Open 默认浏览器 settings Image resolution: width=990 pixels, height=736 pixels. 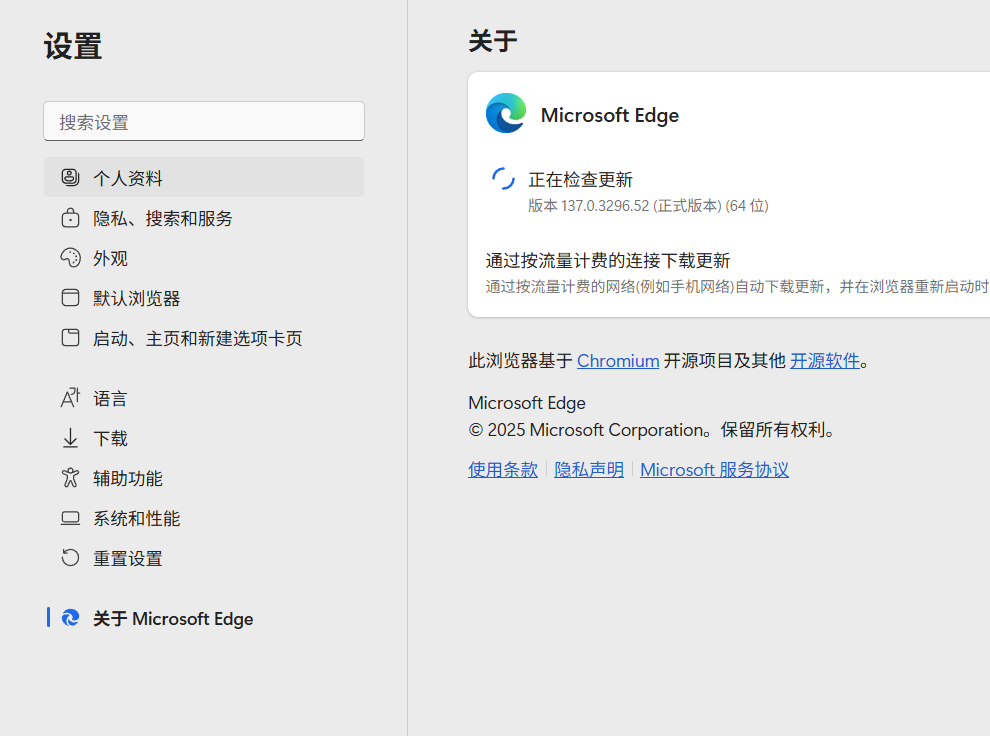[204, 298]
